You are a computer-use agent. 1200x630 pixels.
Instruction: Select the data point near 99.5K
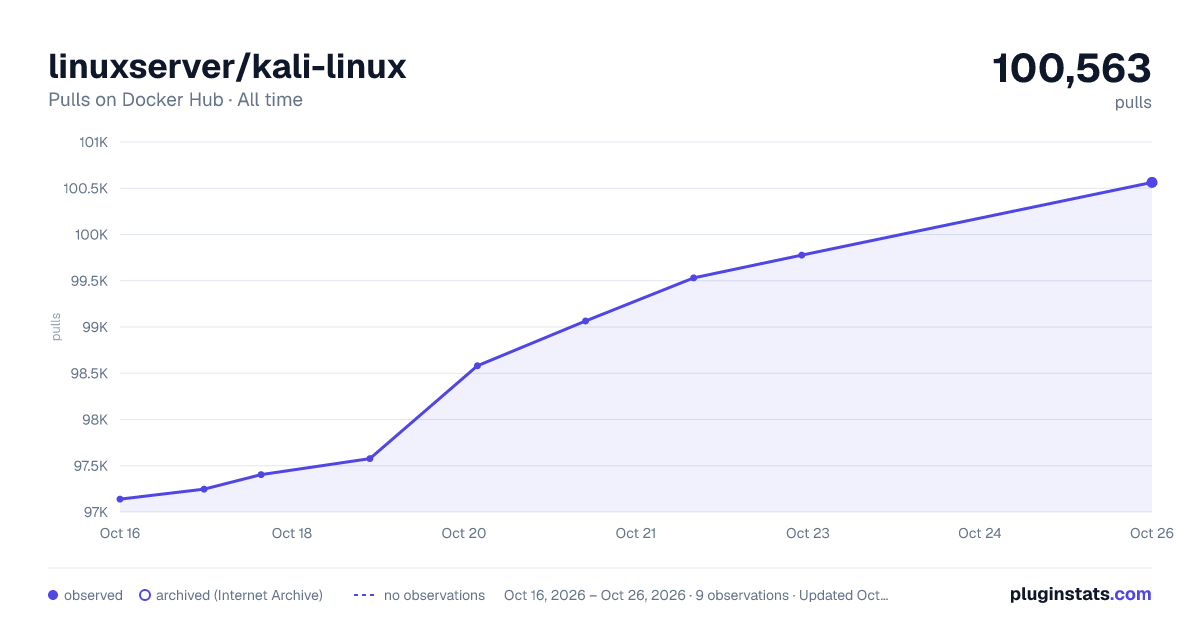coord(693,278)
